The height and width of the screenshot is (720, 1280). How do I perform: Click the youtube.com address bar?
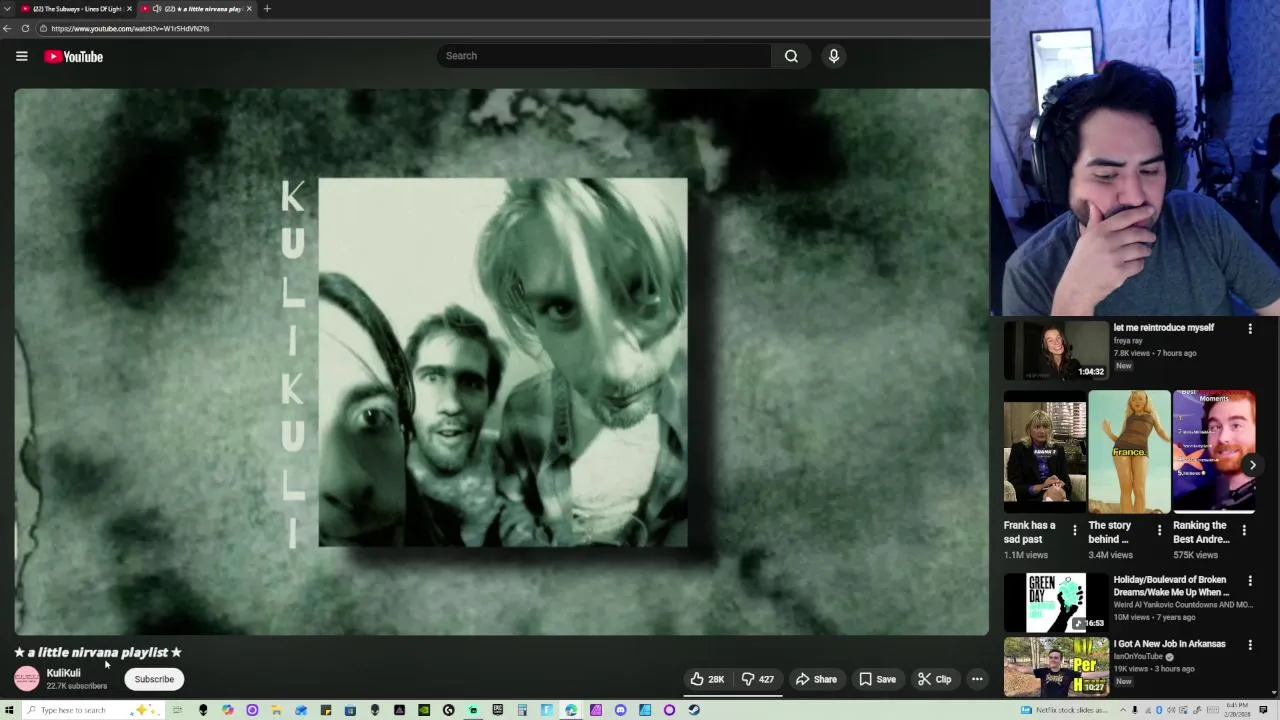click(510, 28)
